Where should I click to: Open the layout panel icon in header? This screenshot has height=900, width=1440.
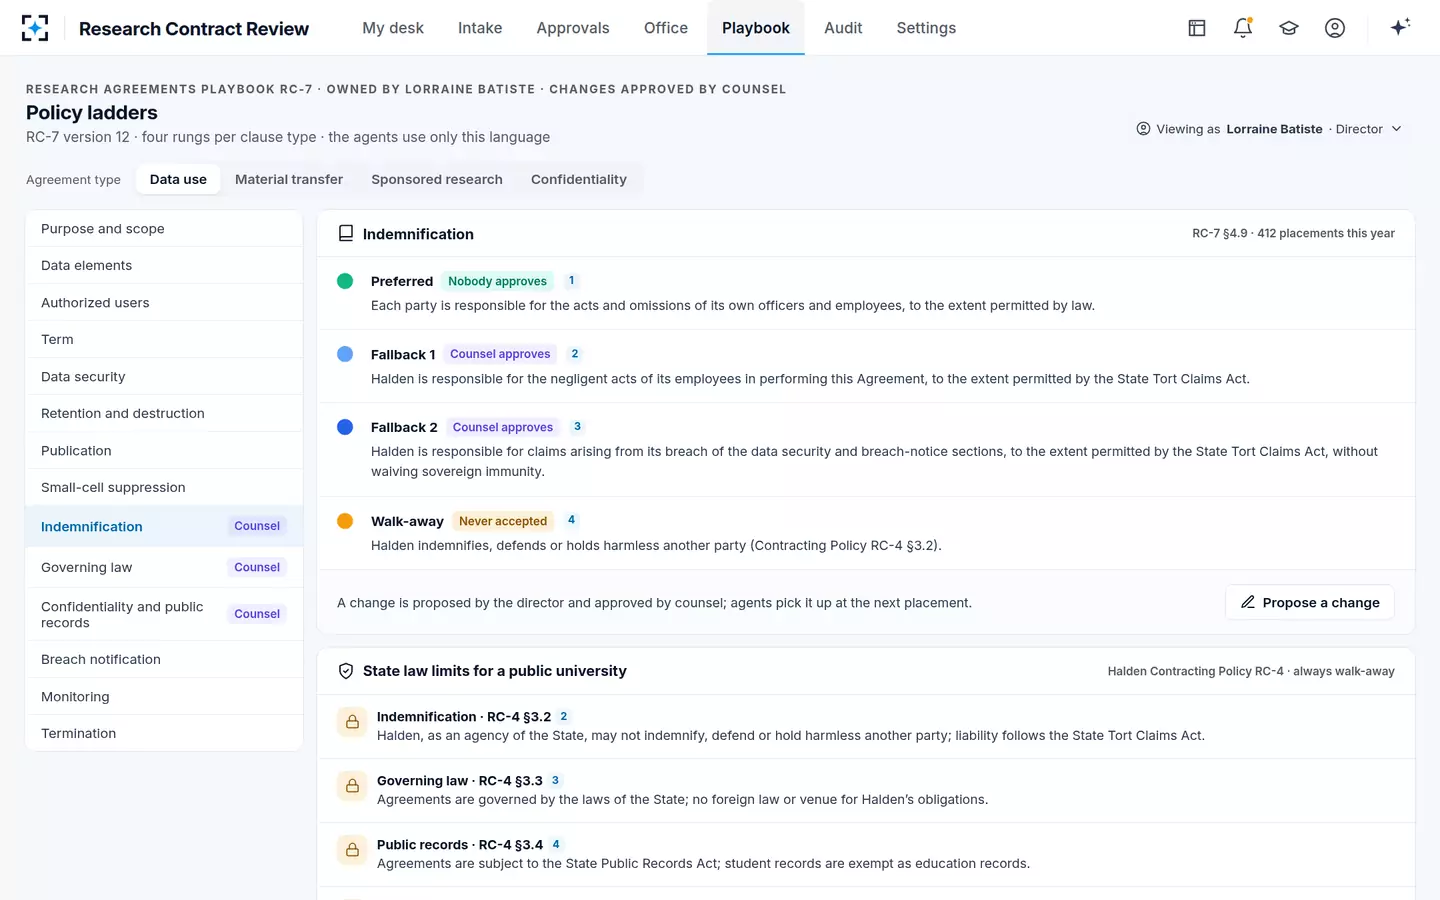coord(1197,28)
